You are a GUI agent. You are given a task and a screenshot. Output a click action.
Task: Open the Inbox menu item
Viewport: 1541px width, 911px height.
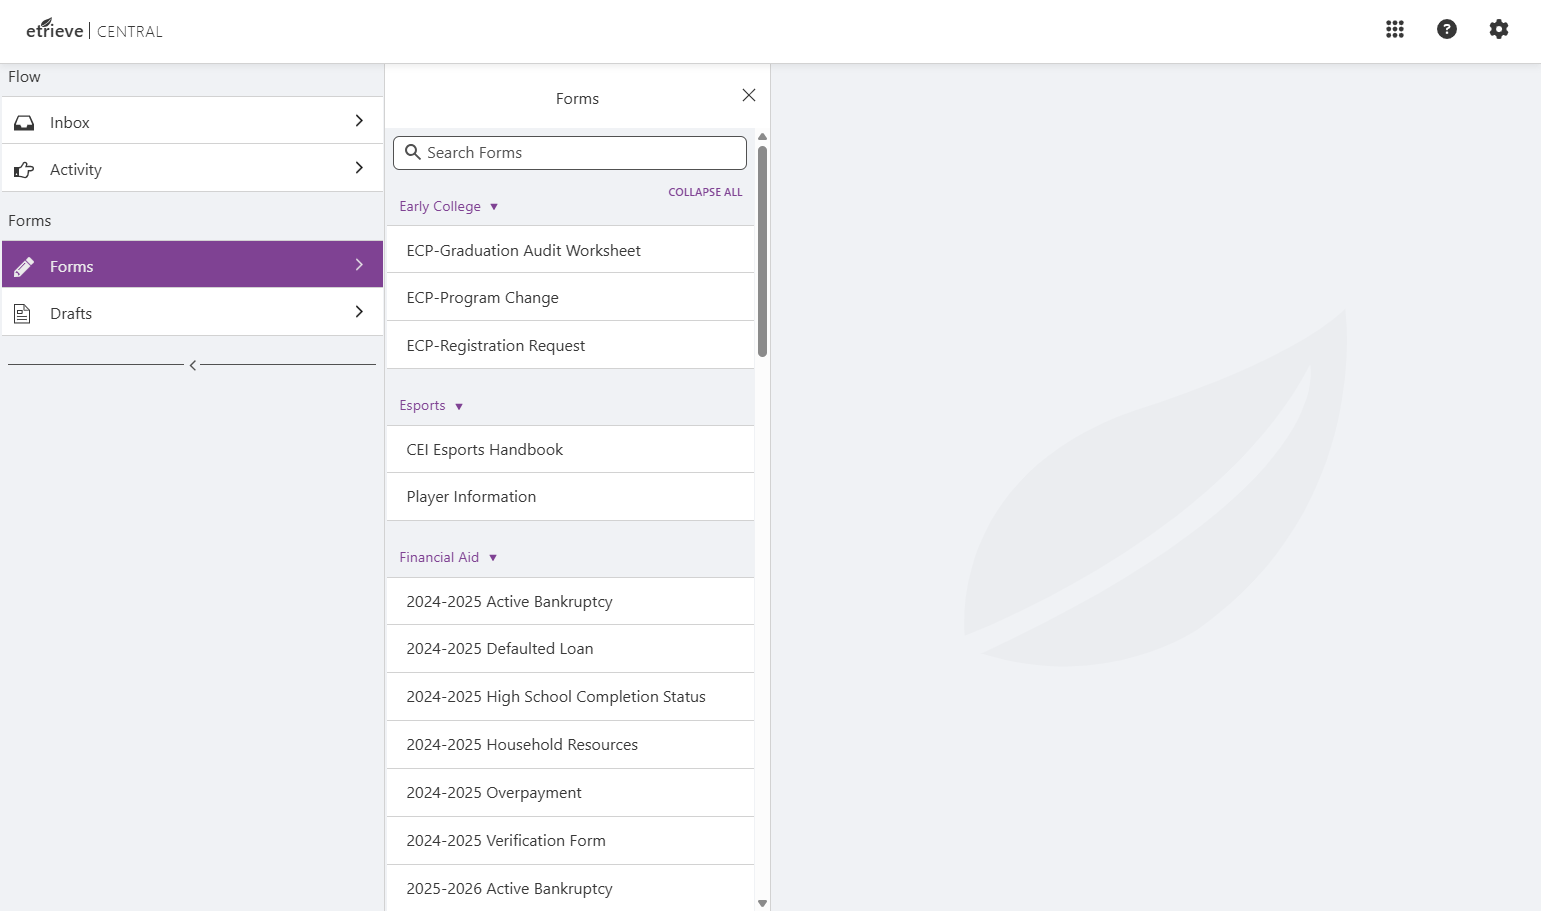tap(192, 121)
